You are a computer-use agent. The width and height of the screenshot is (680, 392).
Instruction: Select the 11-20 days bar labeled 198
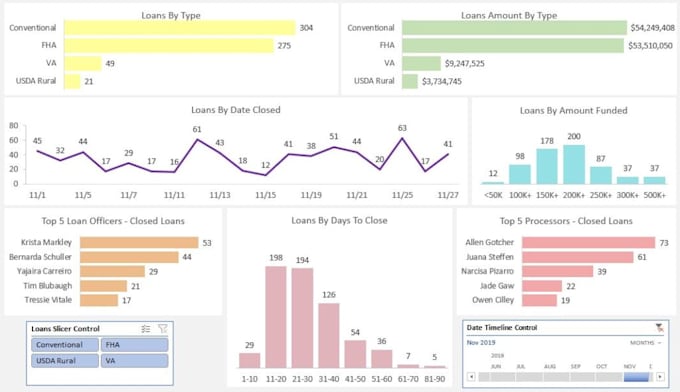coord(276,317)
